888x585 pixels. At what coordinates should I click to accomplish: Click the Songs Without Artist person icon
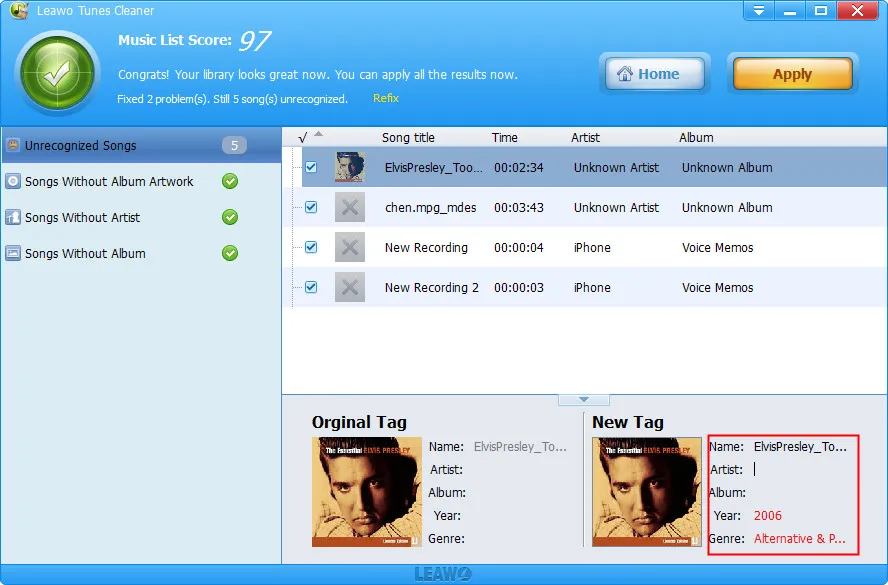pos(13,217)
